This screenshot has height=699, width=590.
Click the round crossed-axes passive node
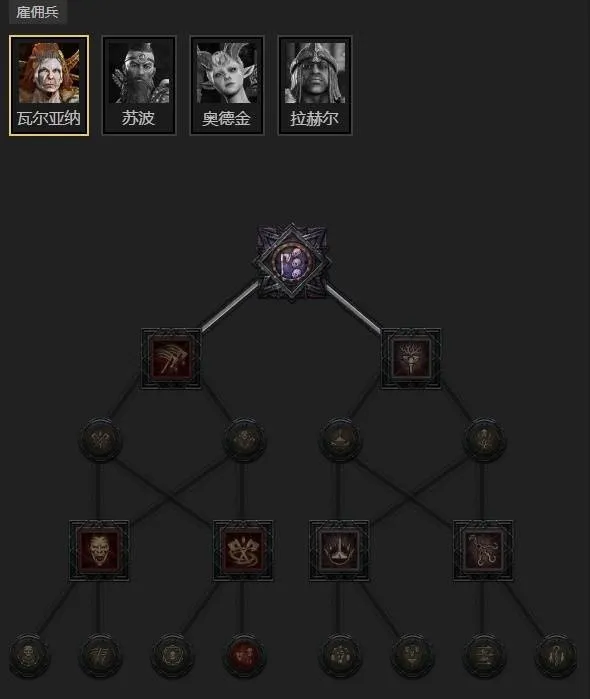click(x=100, y=440)
